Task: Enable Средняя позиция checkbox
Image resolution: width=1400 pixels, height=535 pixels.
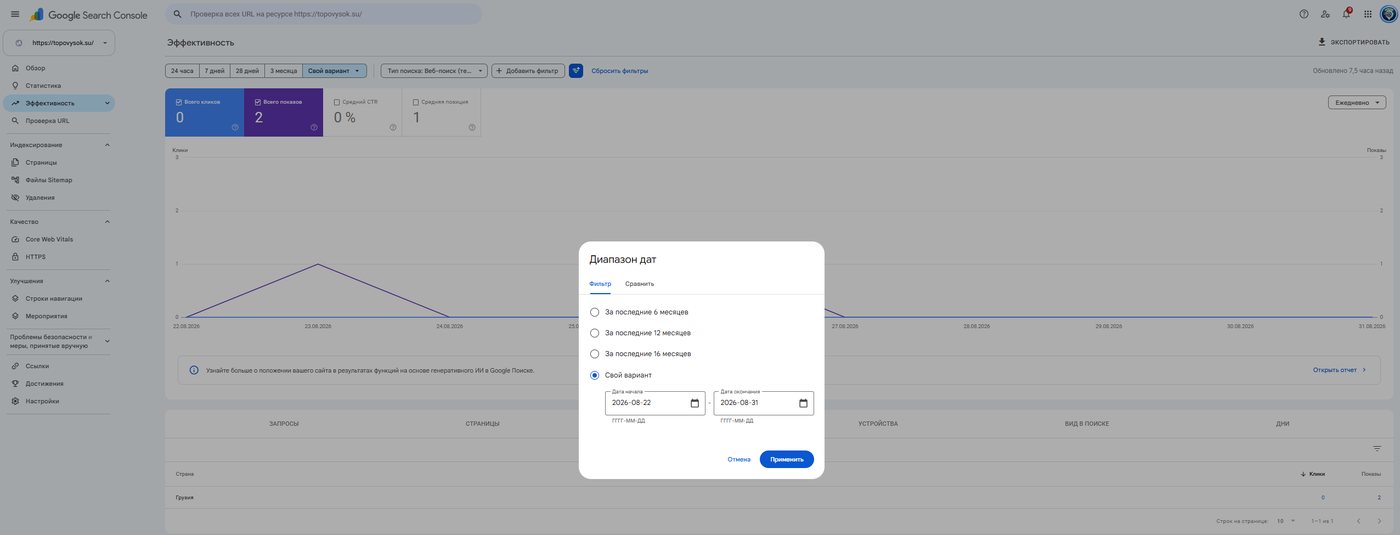Action: pyautogui.click(x=415, y=102)
